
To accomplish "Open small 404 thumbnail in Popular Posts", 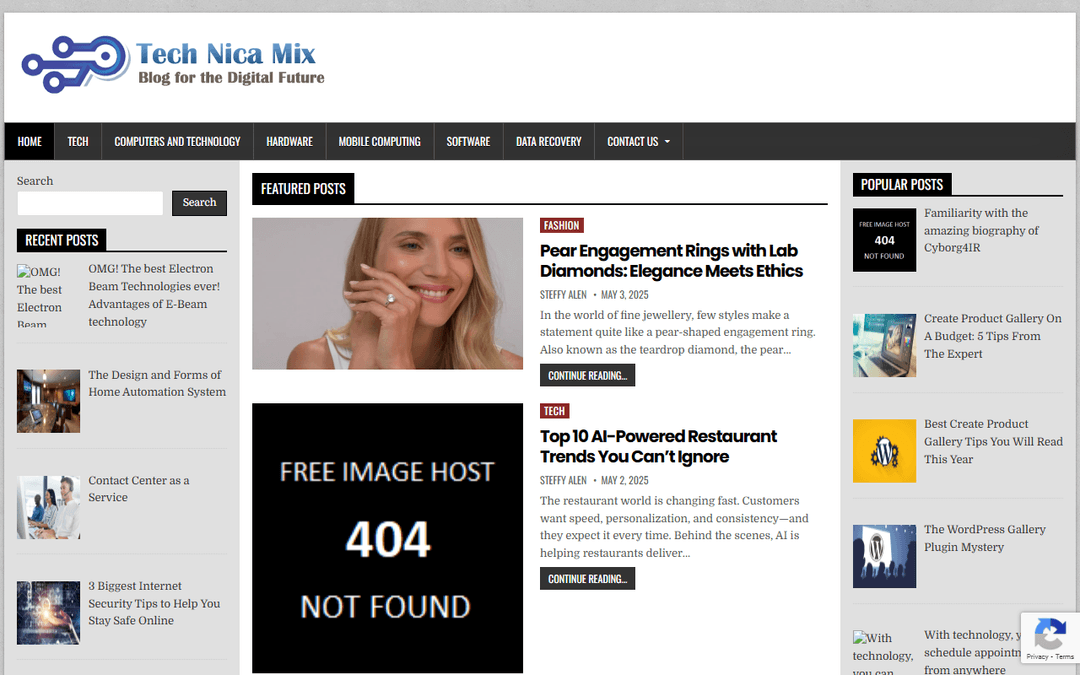I will (884, 240).
